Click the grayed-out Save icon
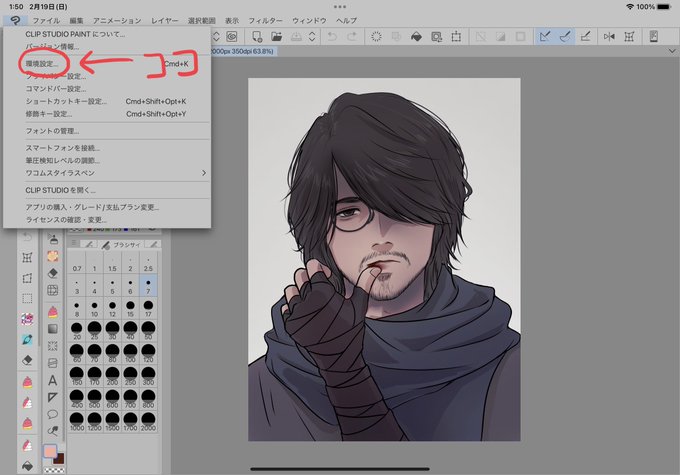 [x=296, y=37]
